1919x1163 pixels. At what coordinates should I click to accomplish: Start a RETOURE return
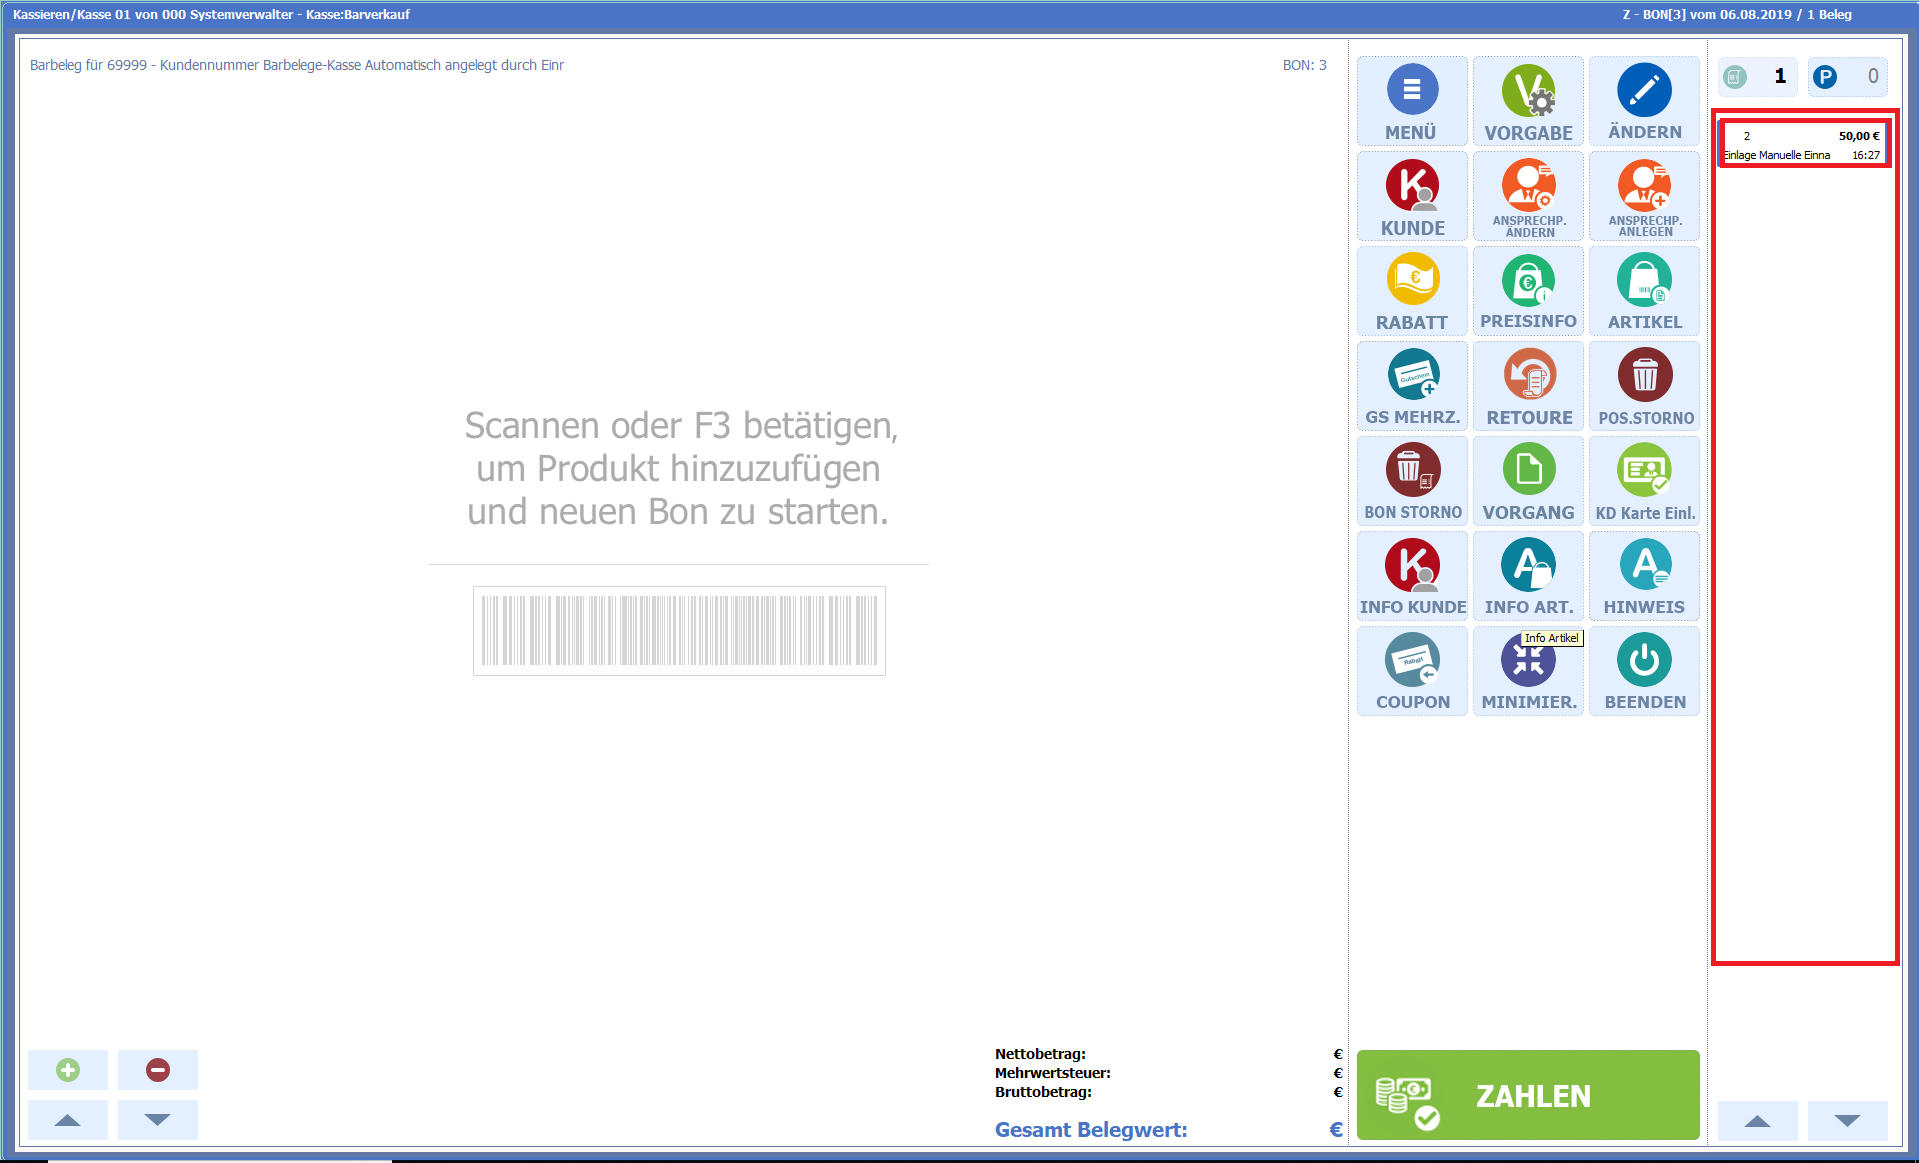point(1527,386)
